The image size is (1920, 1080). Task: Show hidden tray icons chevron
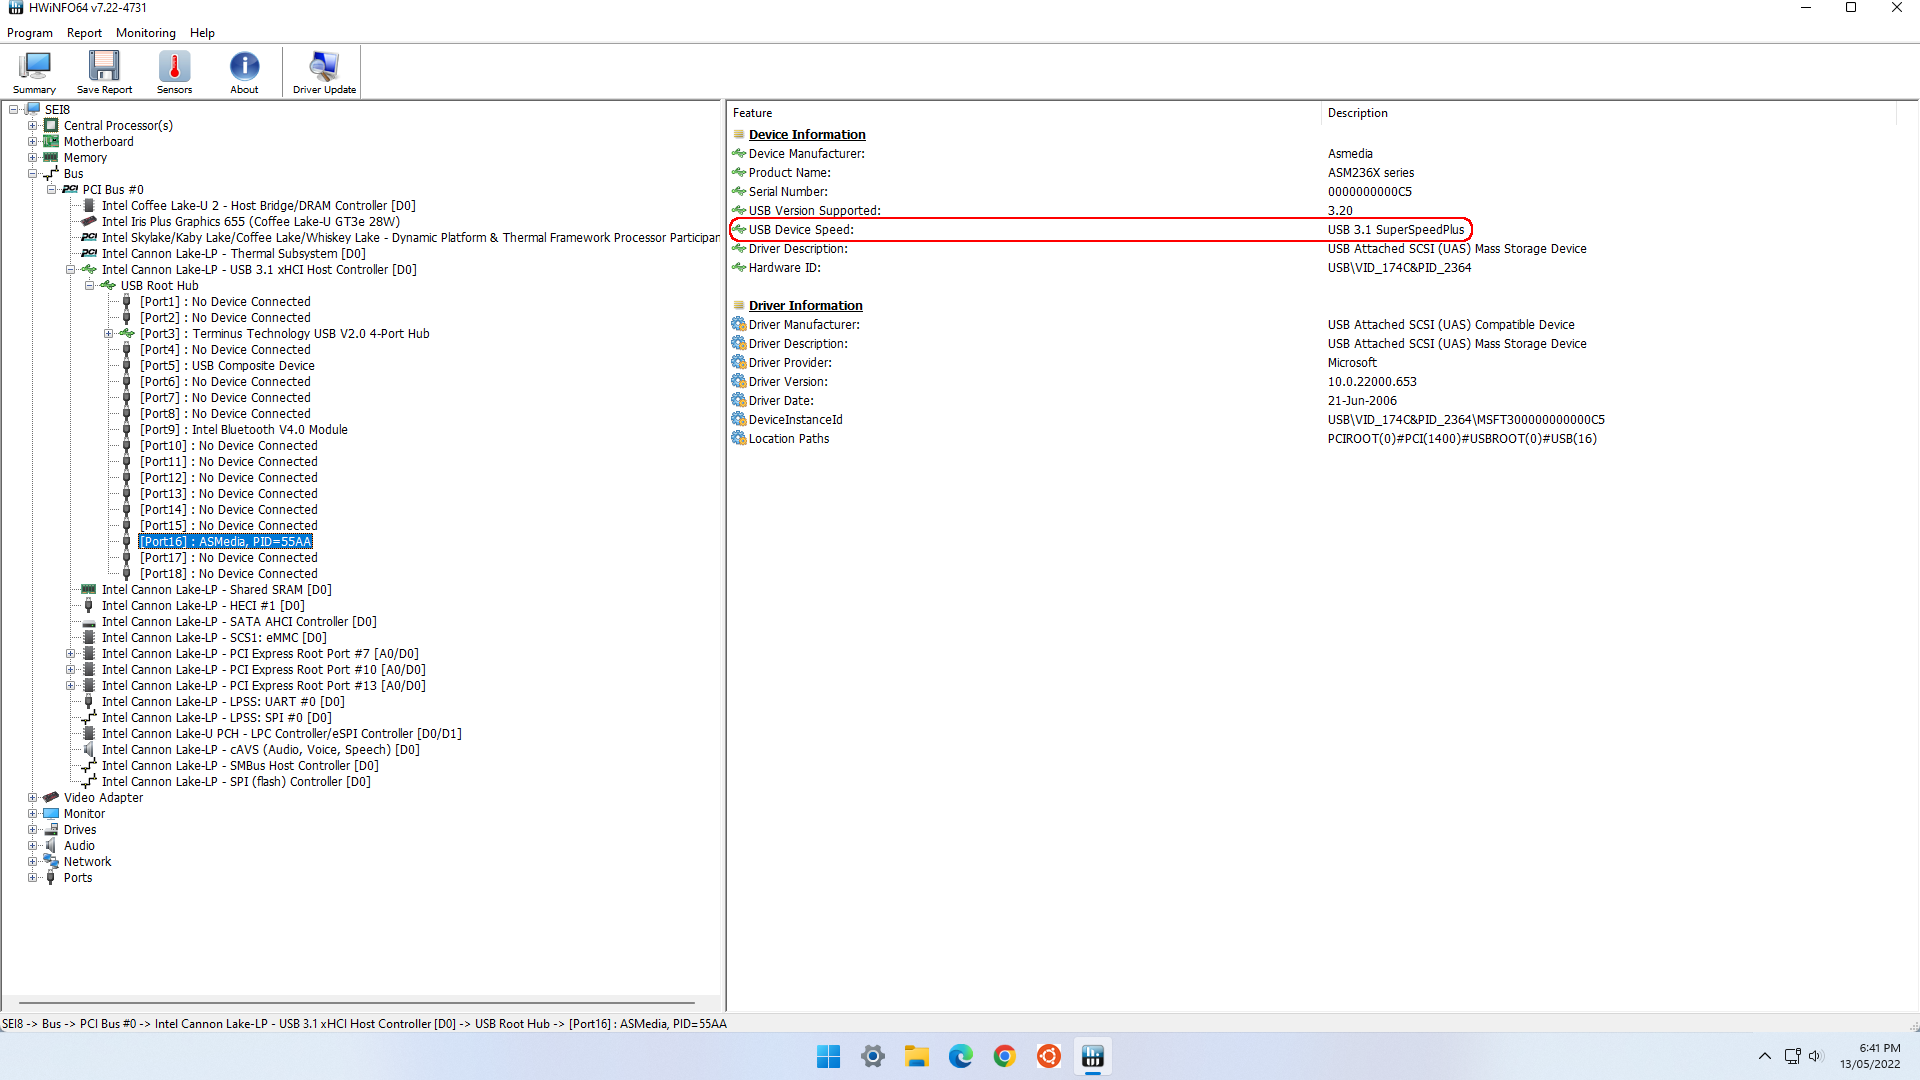(x=1765, y=1056)
